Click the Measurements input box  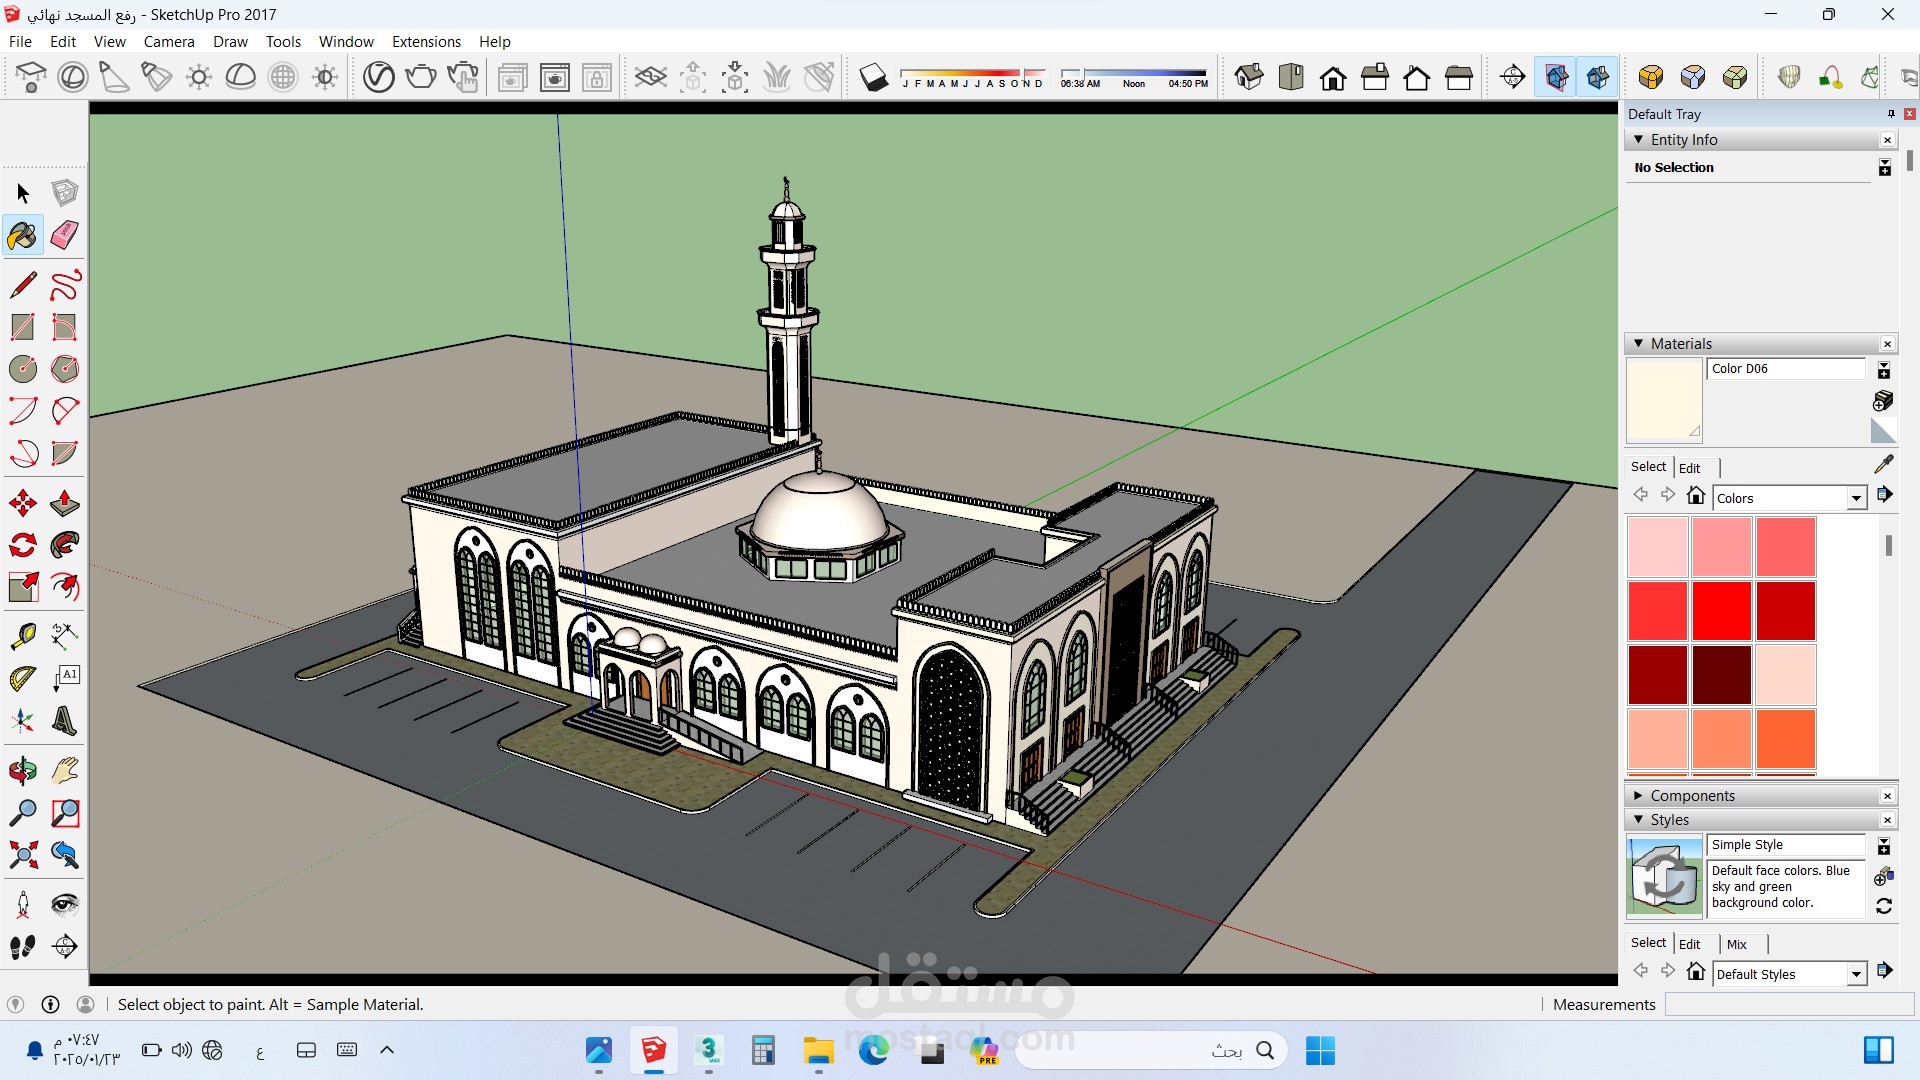(1788, 1005)
